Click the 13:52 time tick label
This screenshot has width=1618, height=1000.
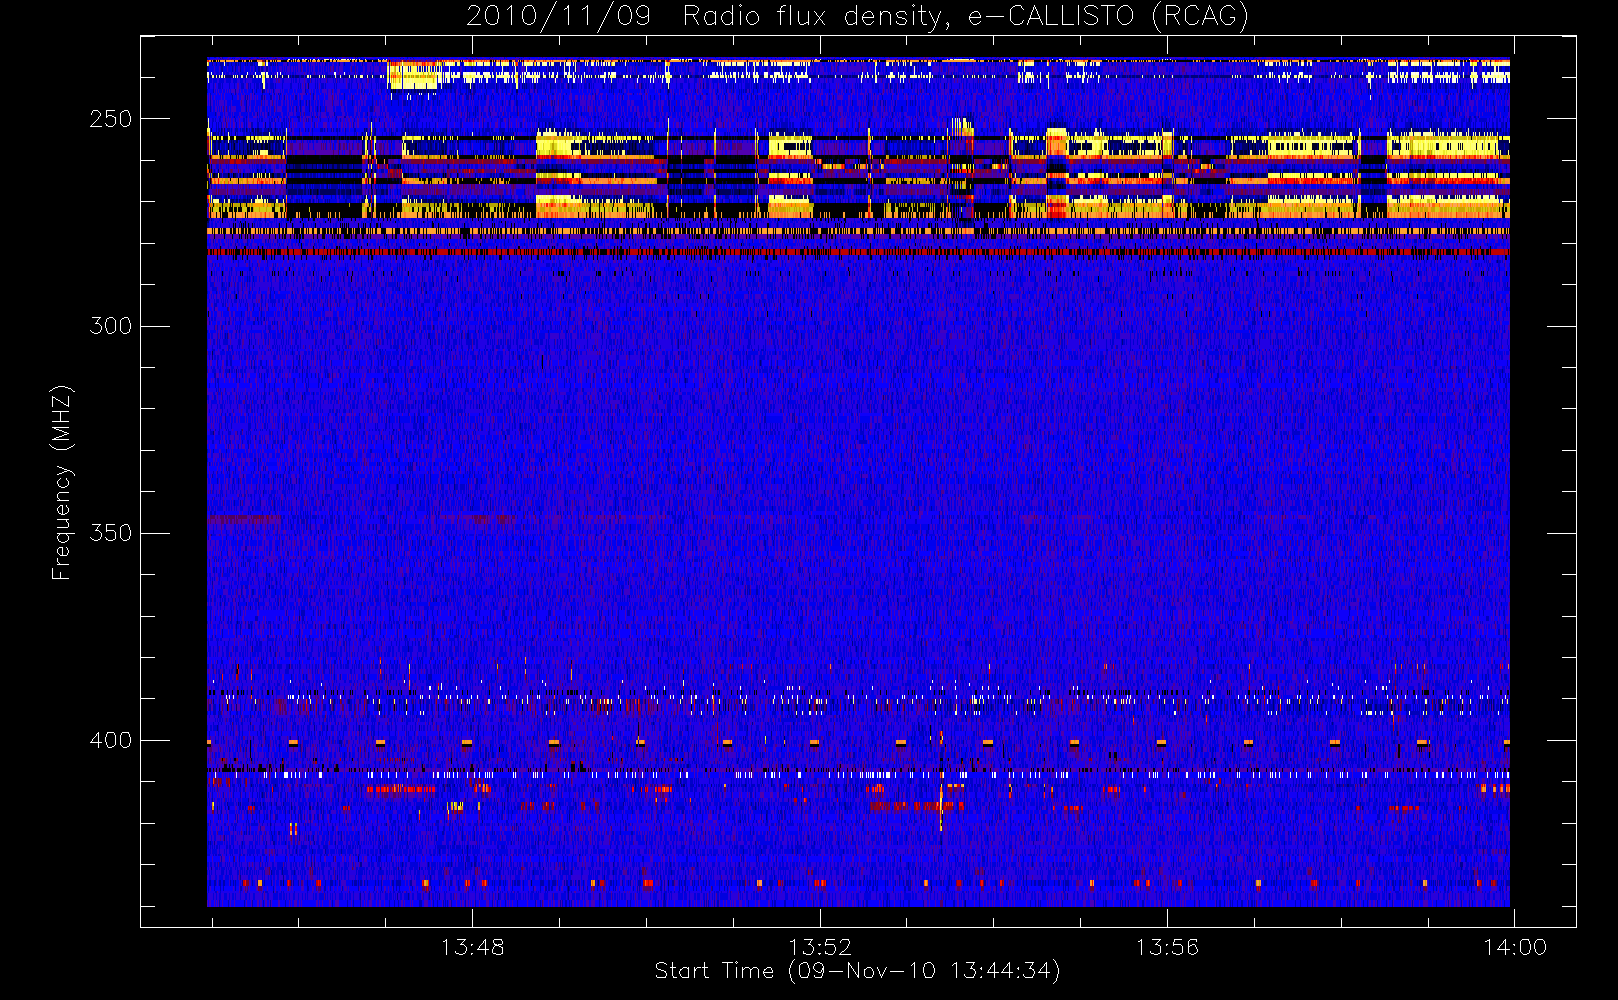pyautogui.click(x=820, y=946)
